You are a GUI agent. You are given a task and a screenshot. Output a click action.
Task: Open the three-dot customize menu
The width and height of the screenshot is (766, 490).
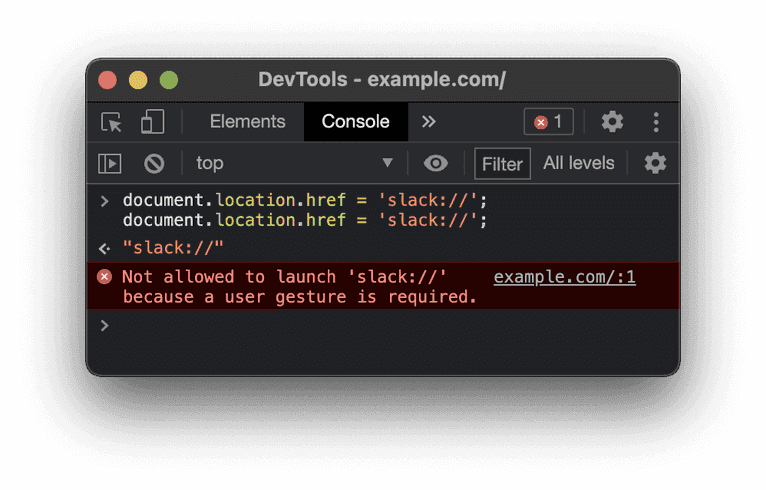click(656, 122)
